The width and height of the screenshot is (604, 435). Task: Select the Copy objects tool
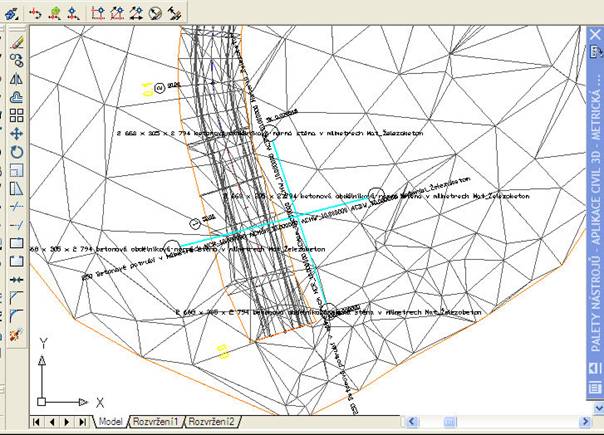(16, 60)
